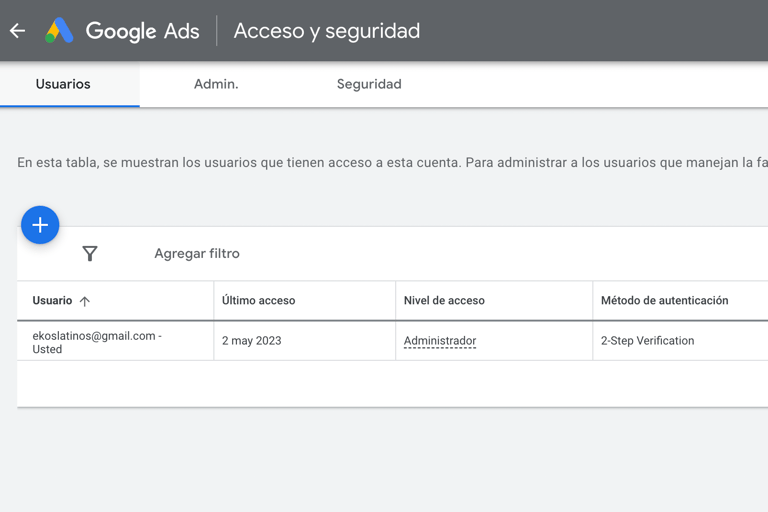Image resolution: width=768 pixels, height=512 pixels.
Task: Click the Último acceso column header
Action: [258, 301]
